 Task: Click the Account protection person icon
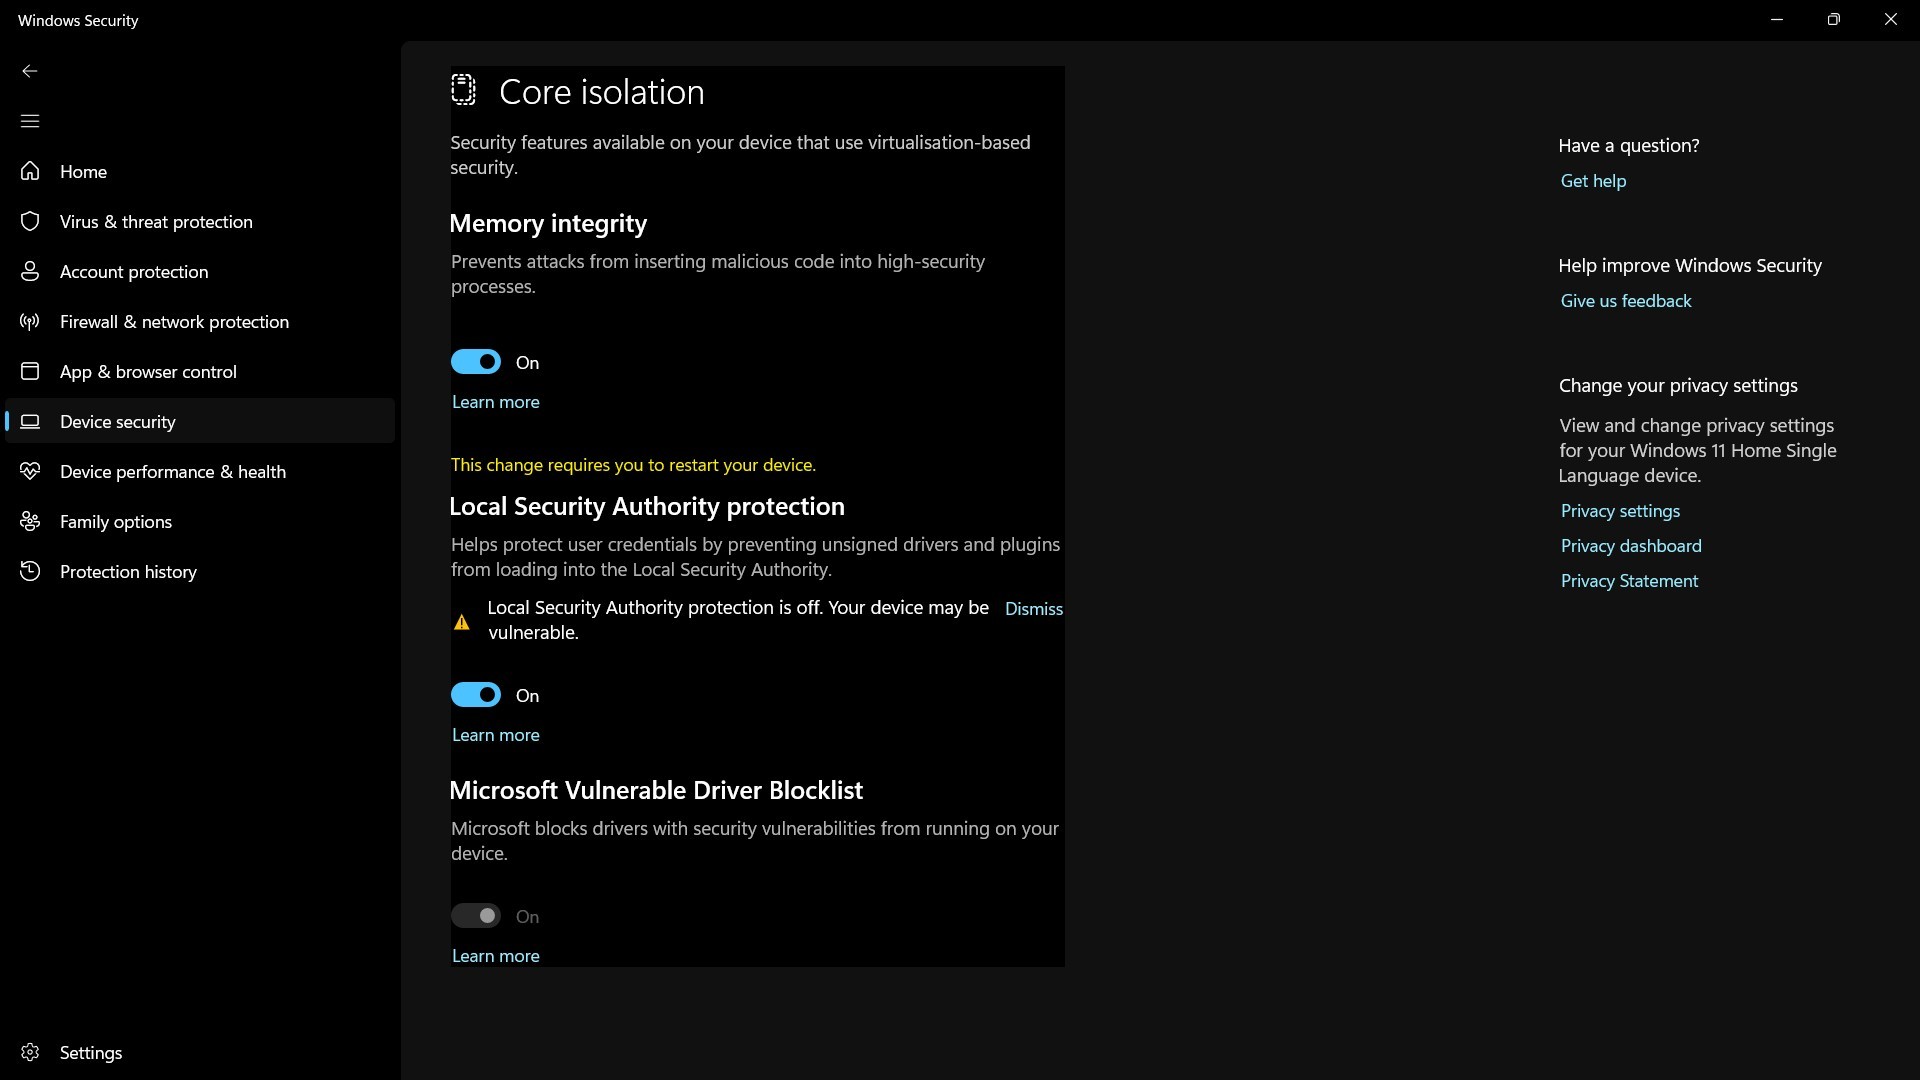click(30, 271)
